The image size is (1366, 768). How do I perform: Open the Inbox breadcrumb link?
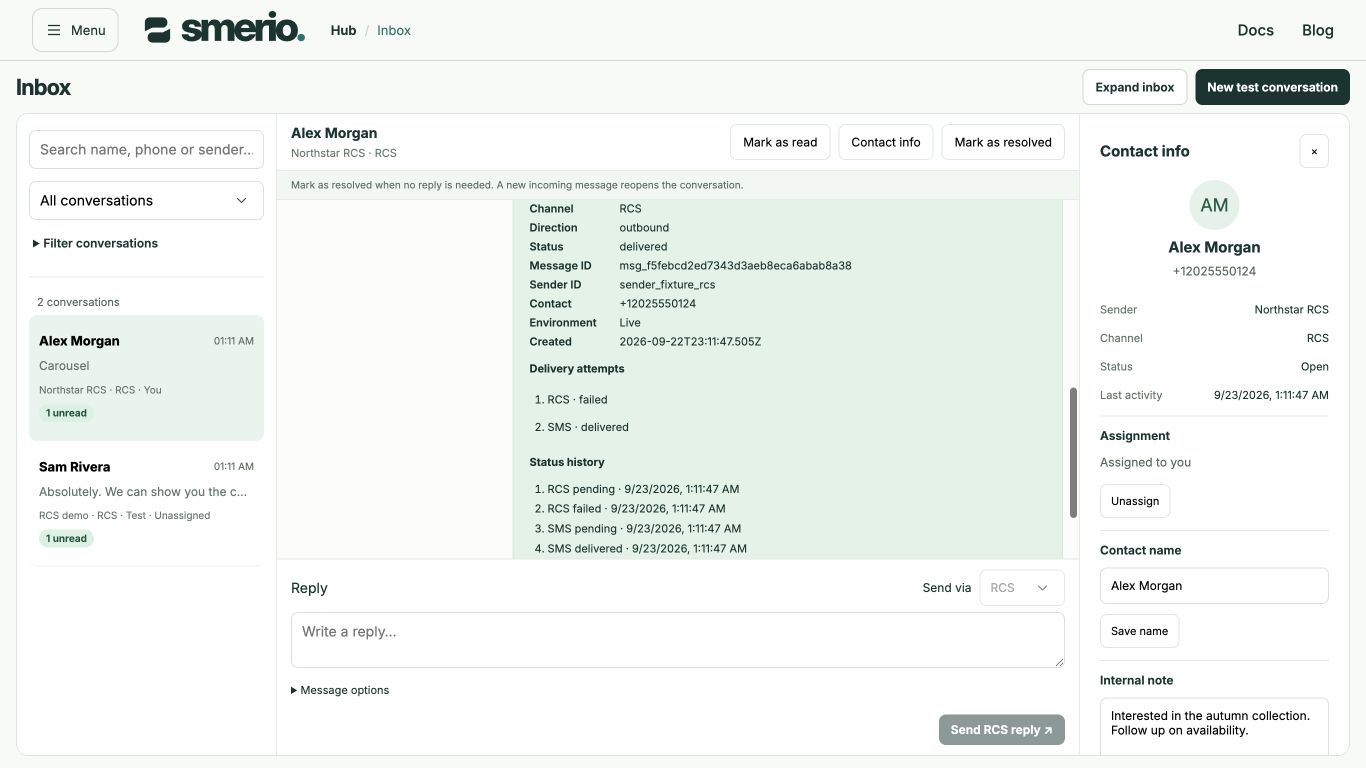[x=394, y=30]
